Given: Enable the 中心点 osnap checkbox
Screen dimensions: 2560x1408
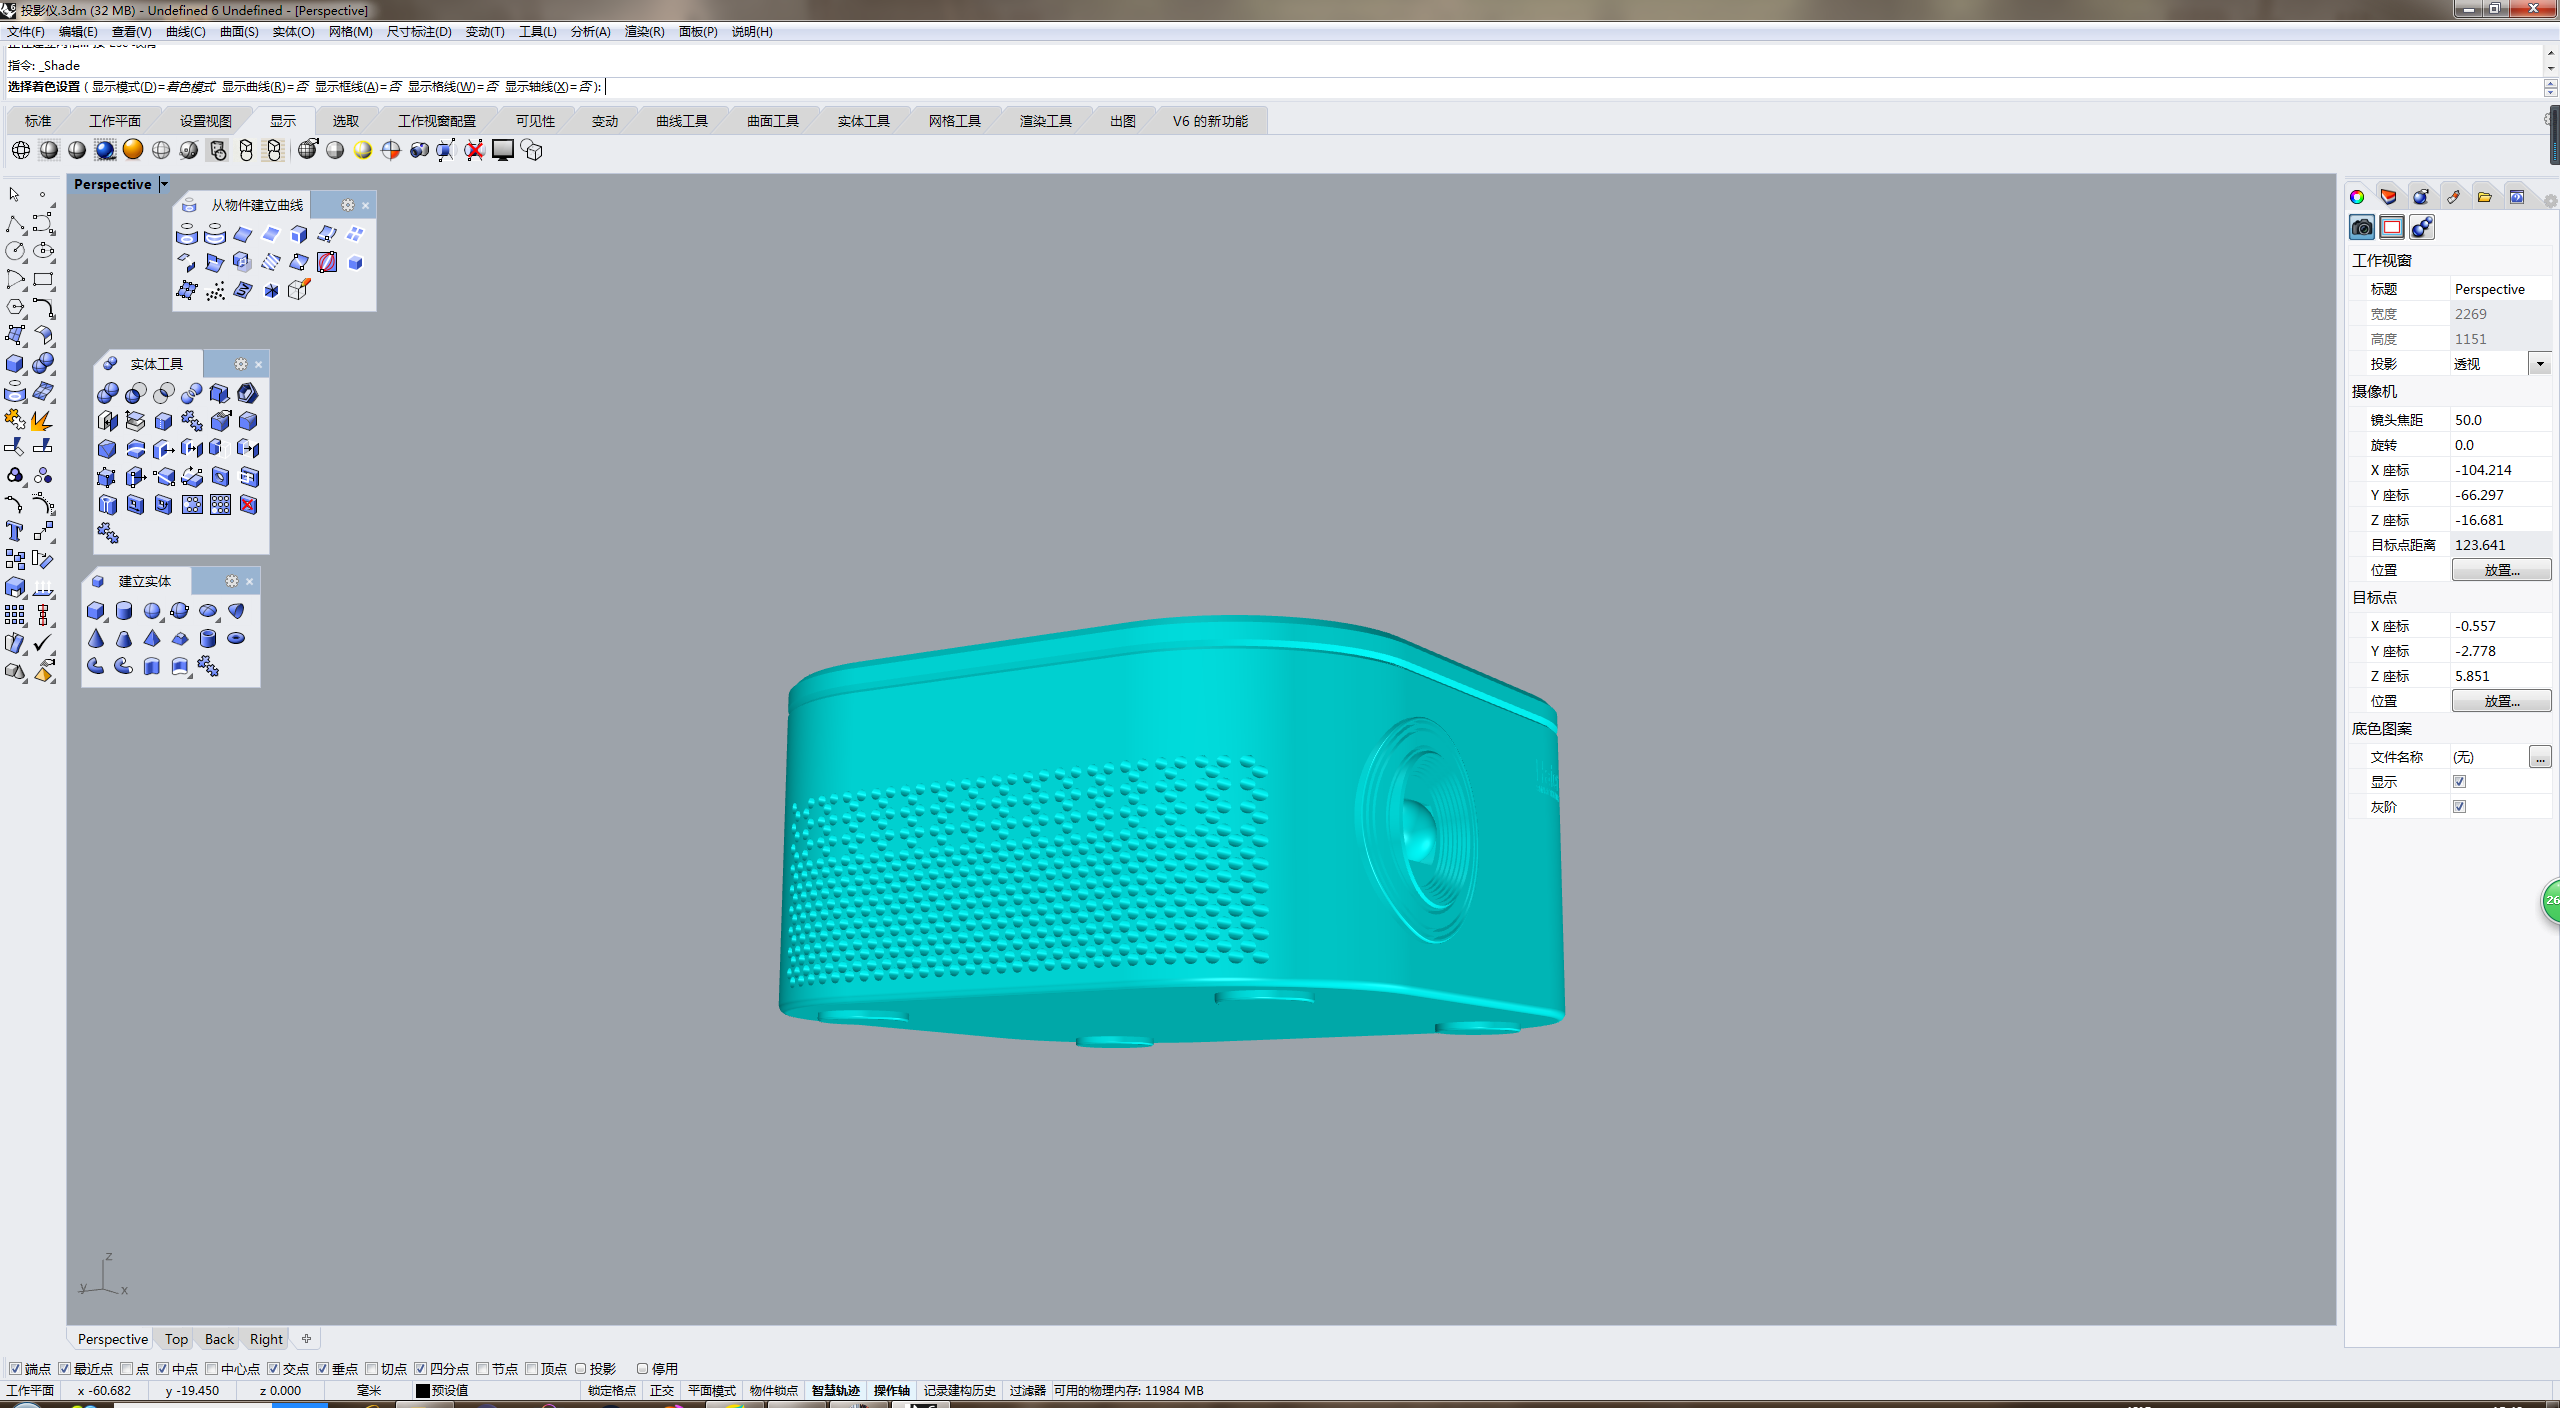Looking at the screenshot, I should pos(212,1368).
